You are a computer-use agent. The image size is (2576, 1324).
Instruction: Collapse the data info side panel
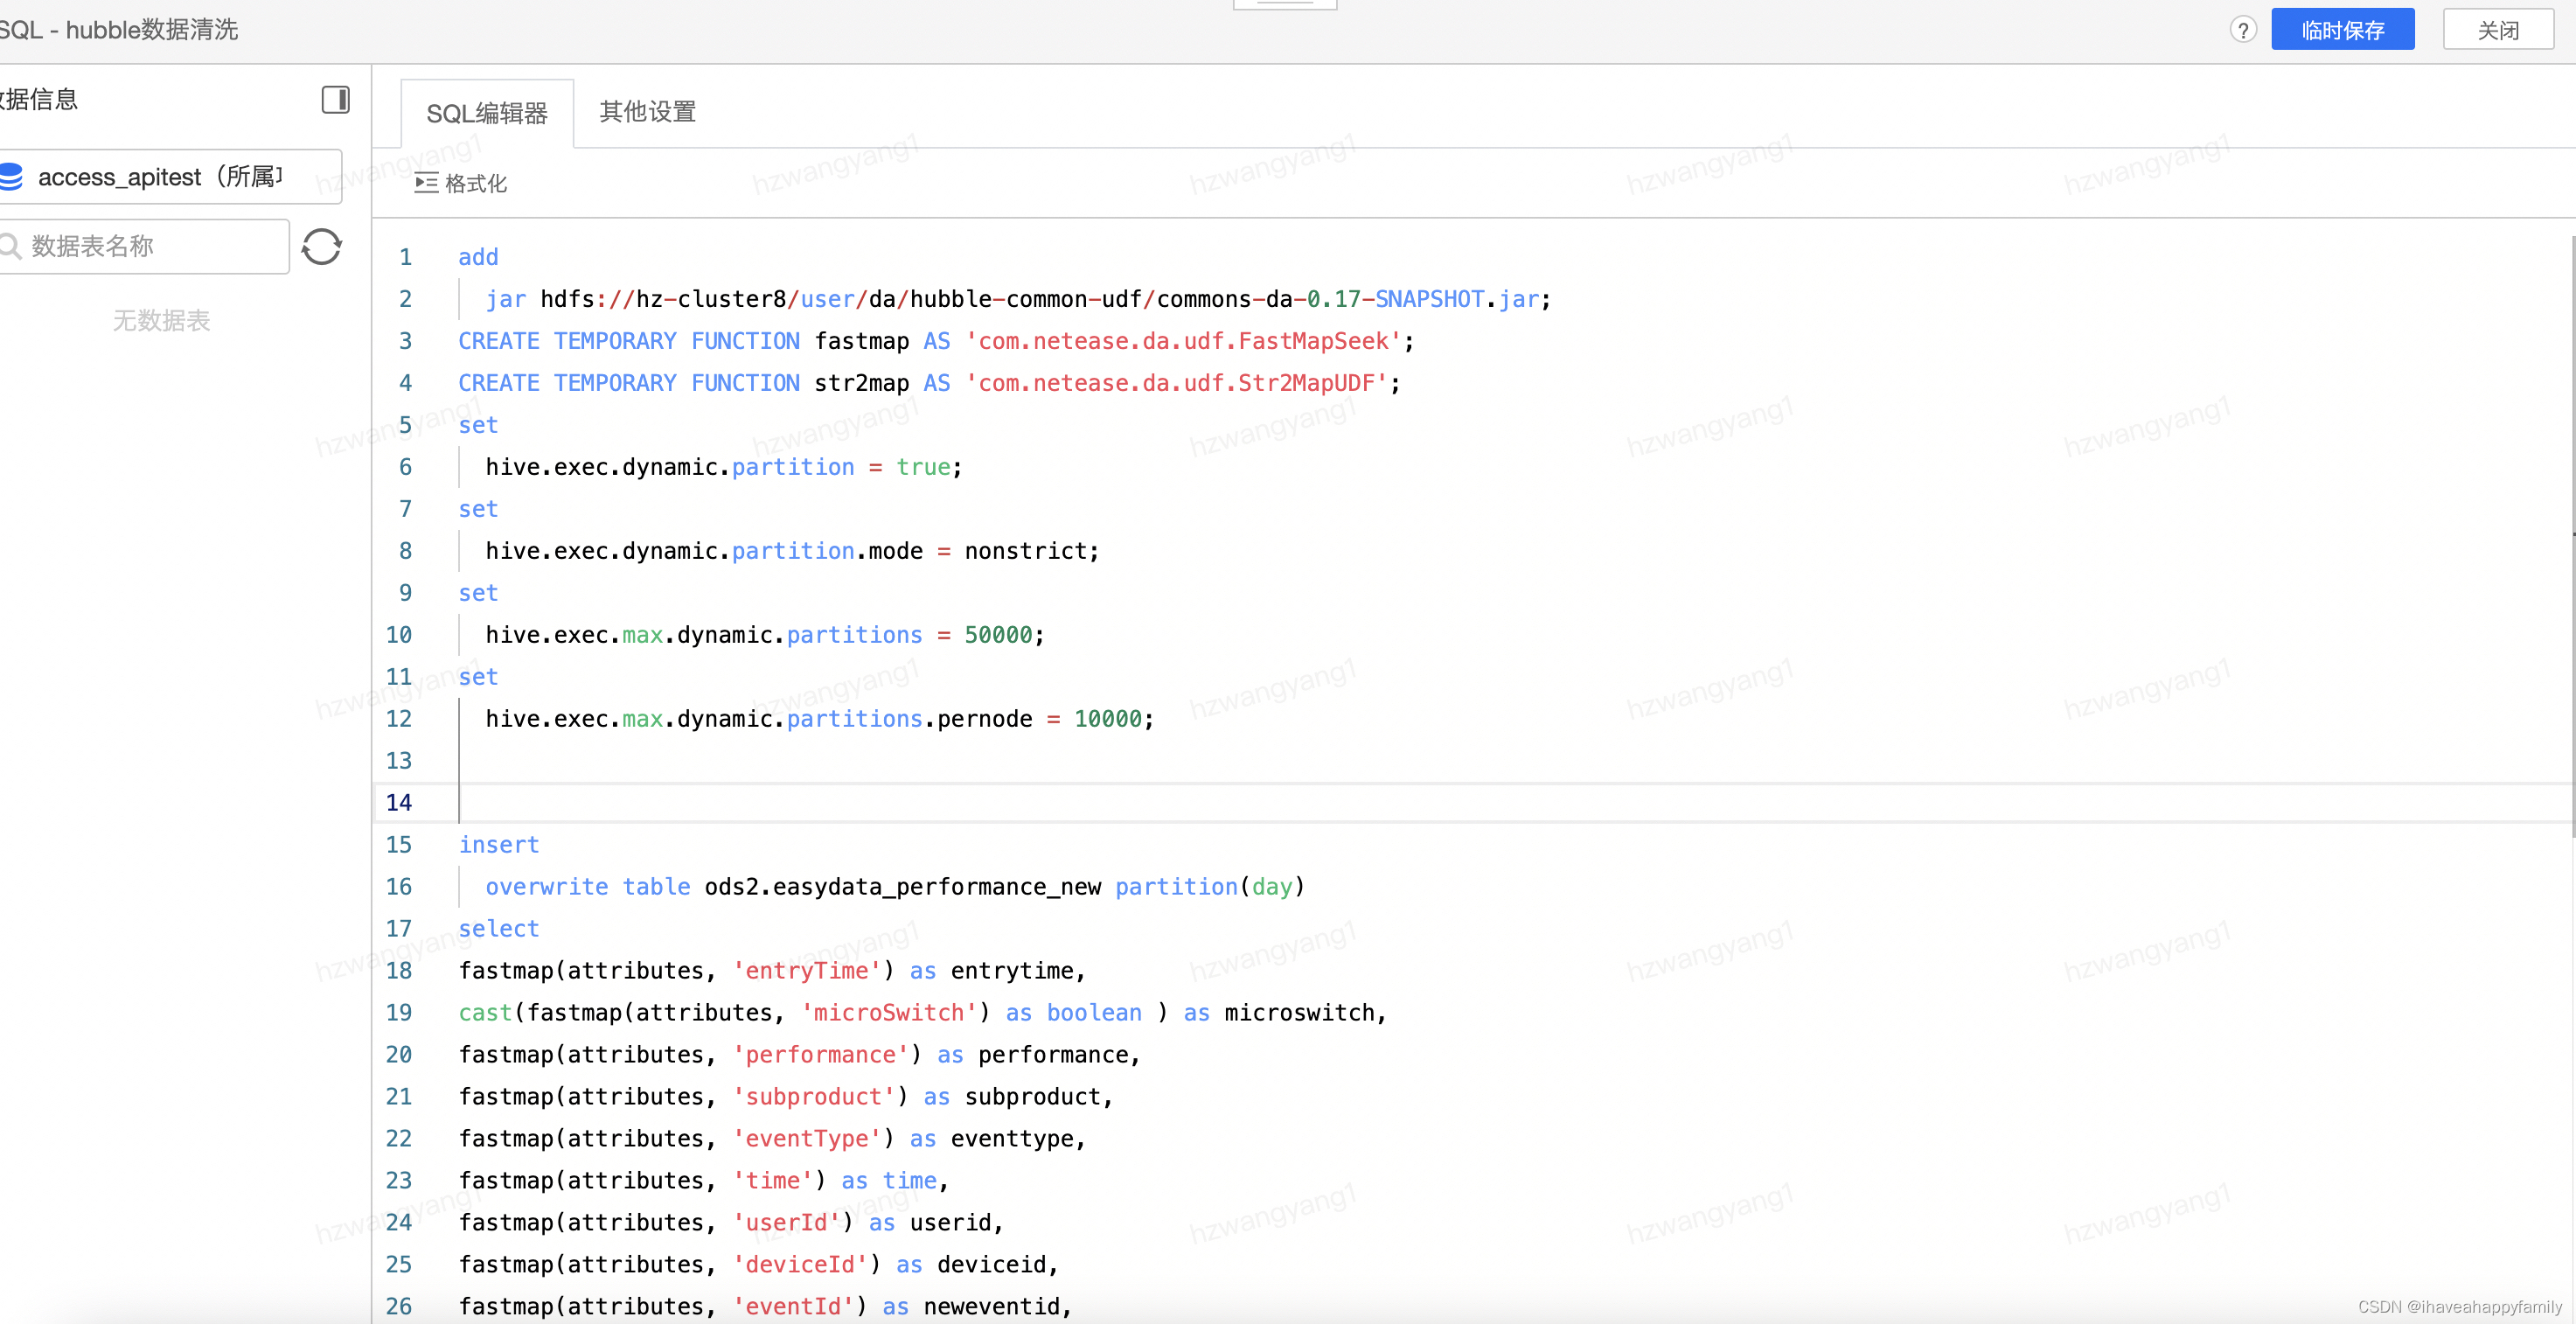point(335,99)
